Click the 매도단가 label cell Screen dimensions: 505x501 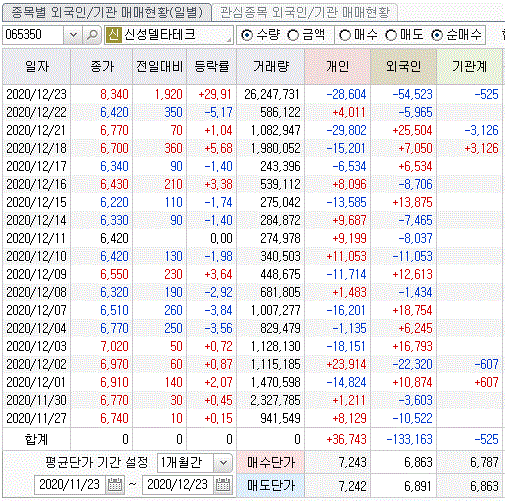(x=271, y=486)
